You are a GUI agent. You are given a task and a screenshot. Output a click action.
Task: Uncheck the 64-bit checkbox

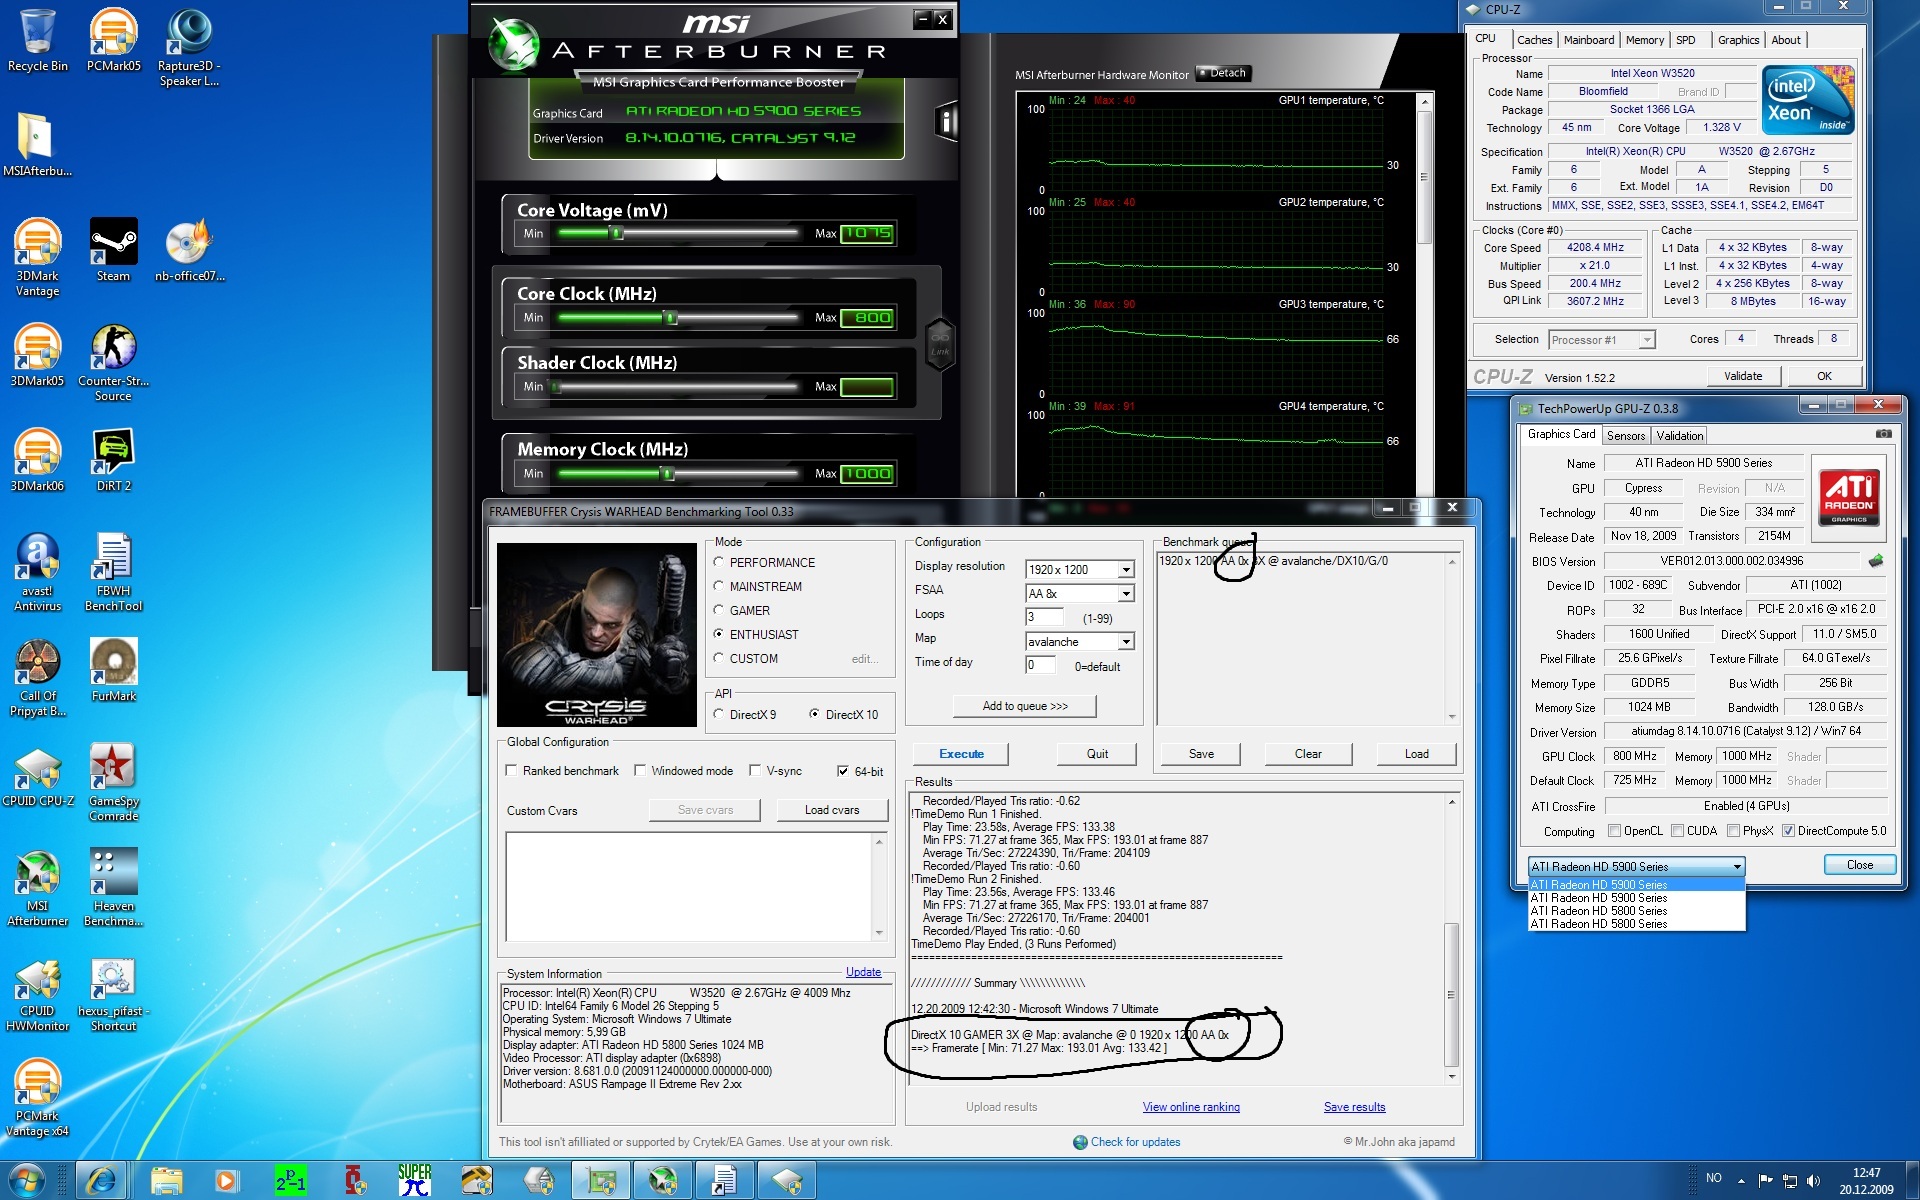(843, 771)
